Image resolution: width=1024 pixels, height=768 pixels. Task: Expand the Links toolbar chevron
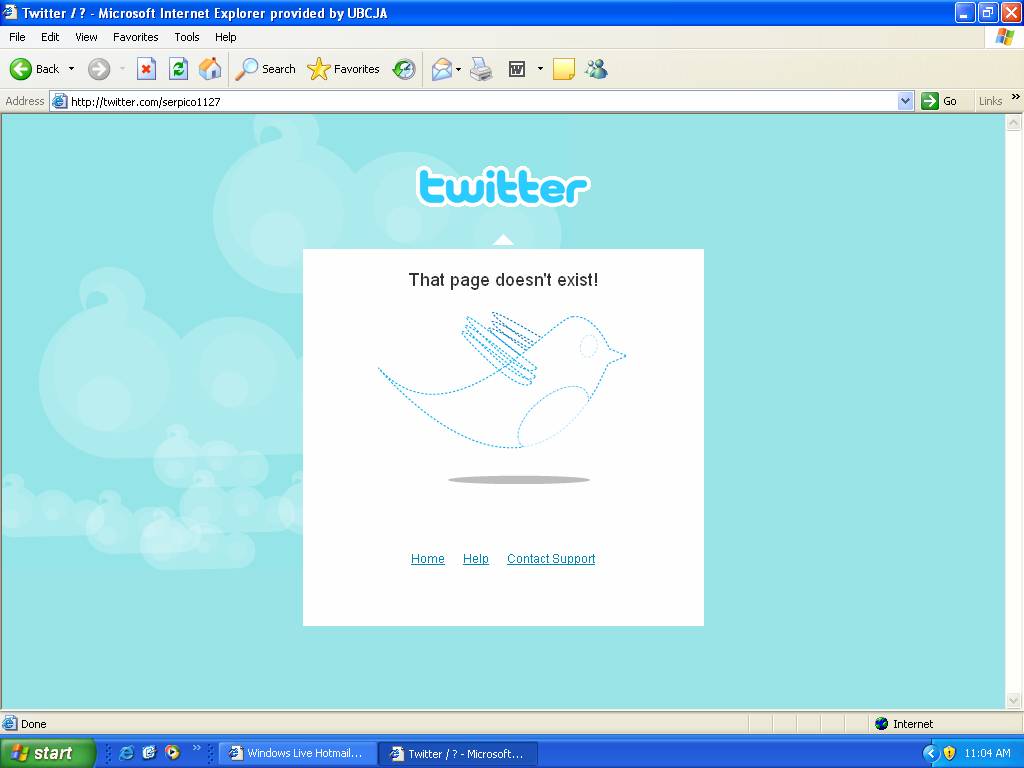click(1016, 97)
